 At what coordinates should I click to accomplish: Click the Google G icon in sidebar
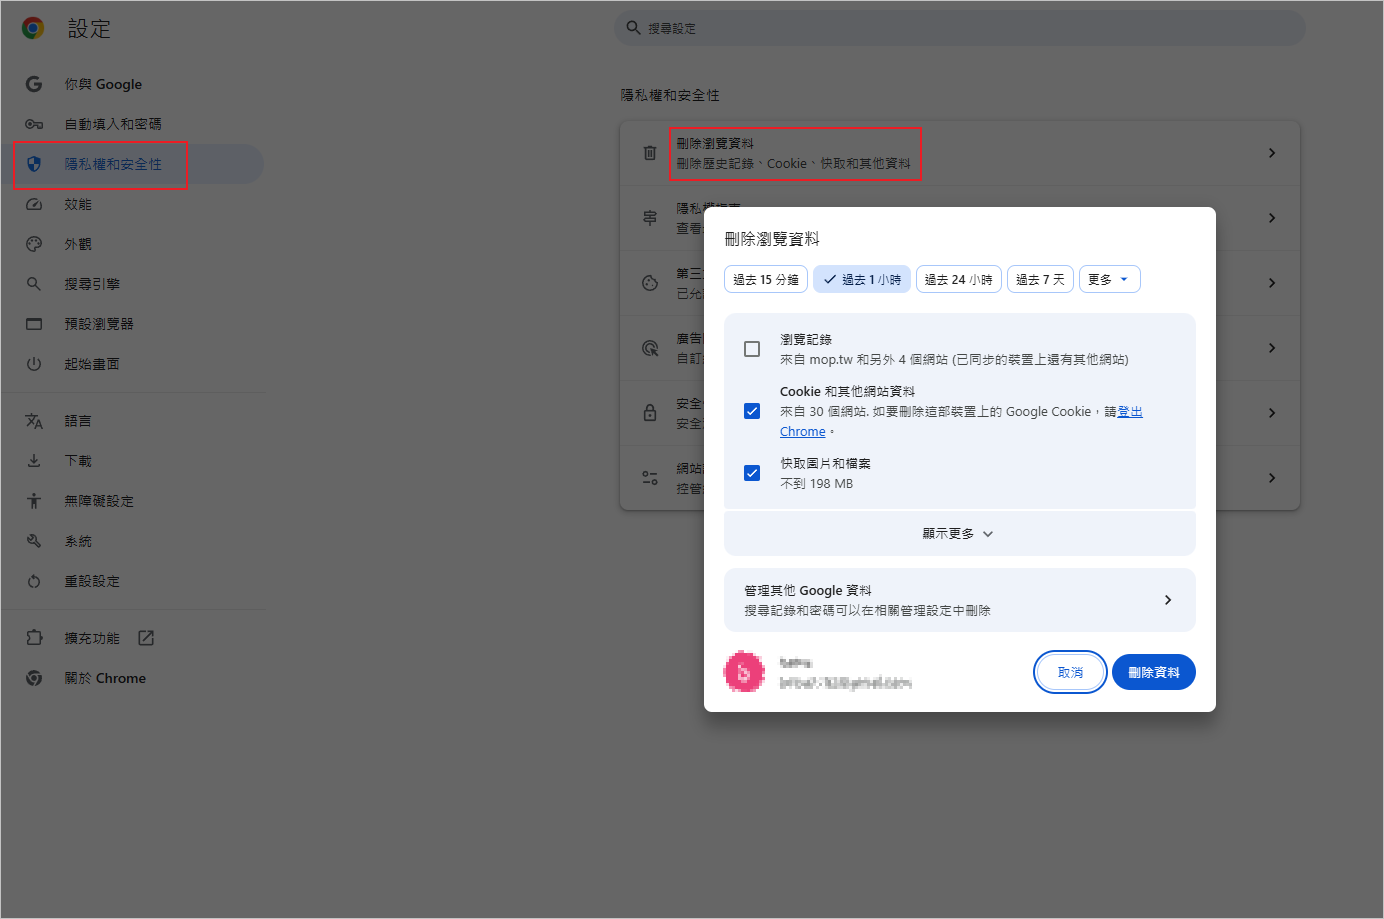(x=34, y=84)
